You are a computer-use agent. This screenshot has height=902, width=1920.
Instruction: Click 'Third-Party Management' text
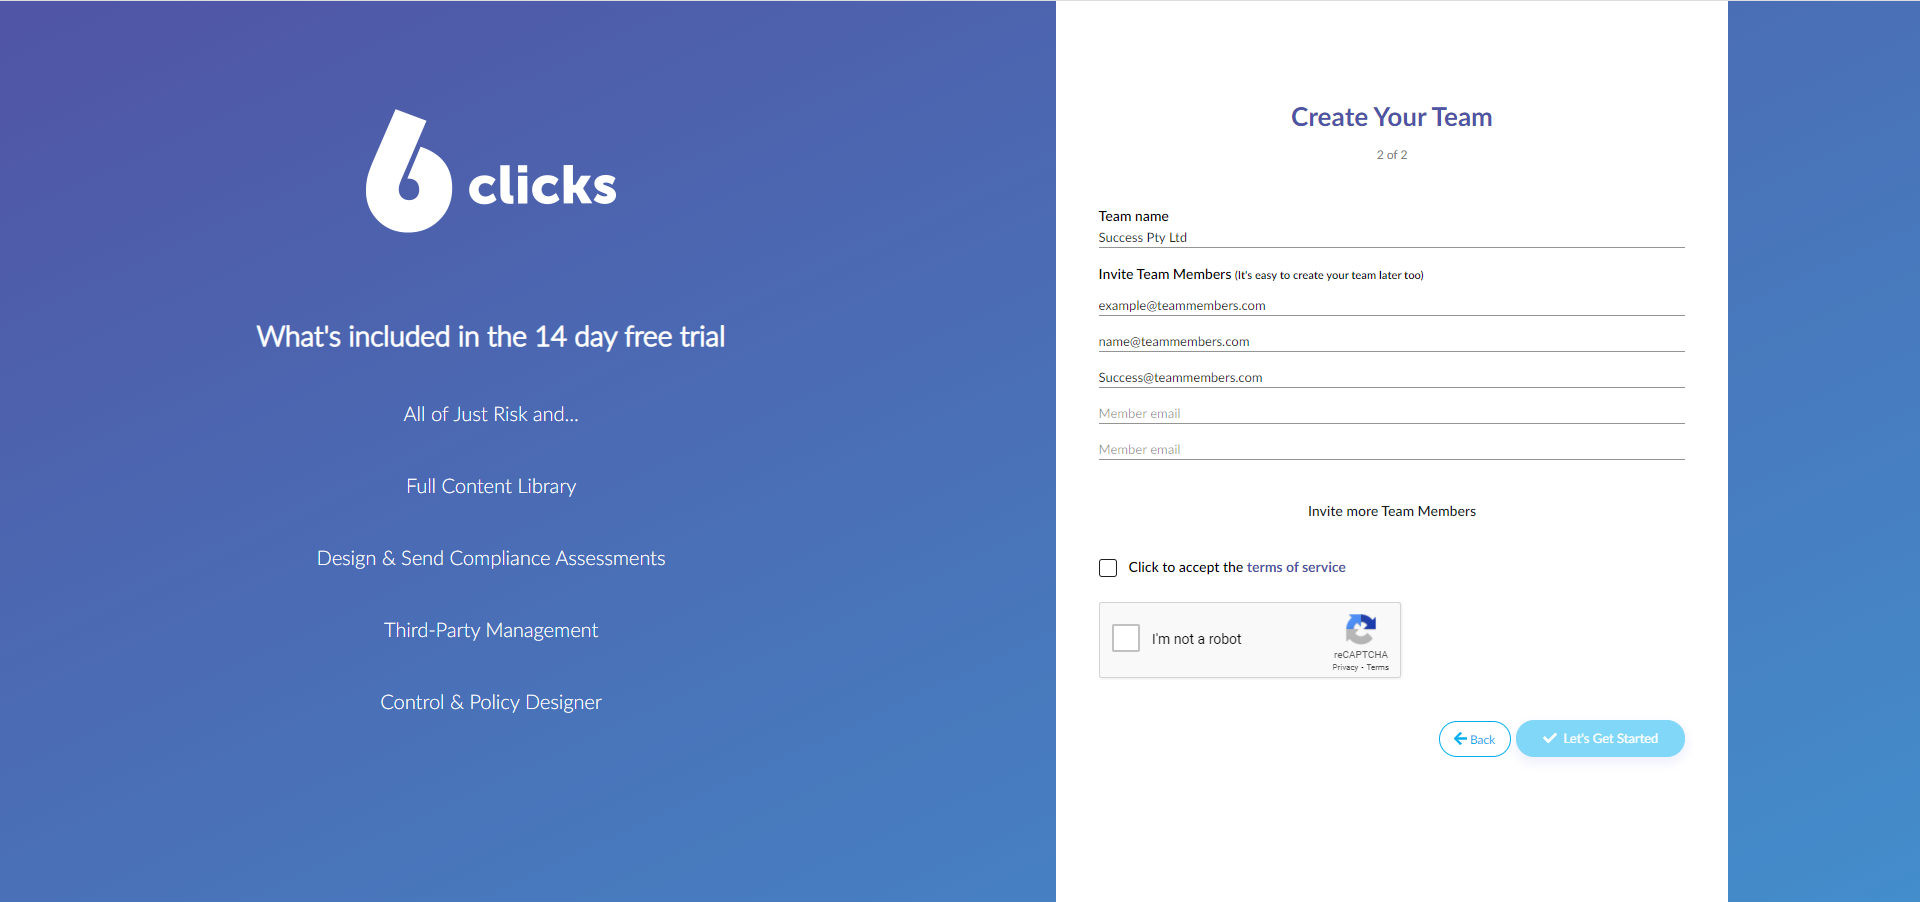point(491,630)
